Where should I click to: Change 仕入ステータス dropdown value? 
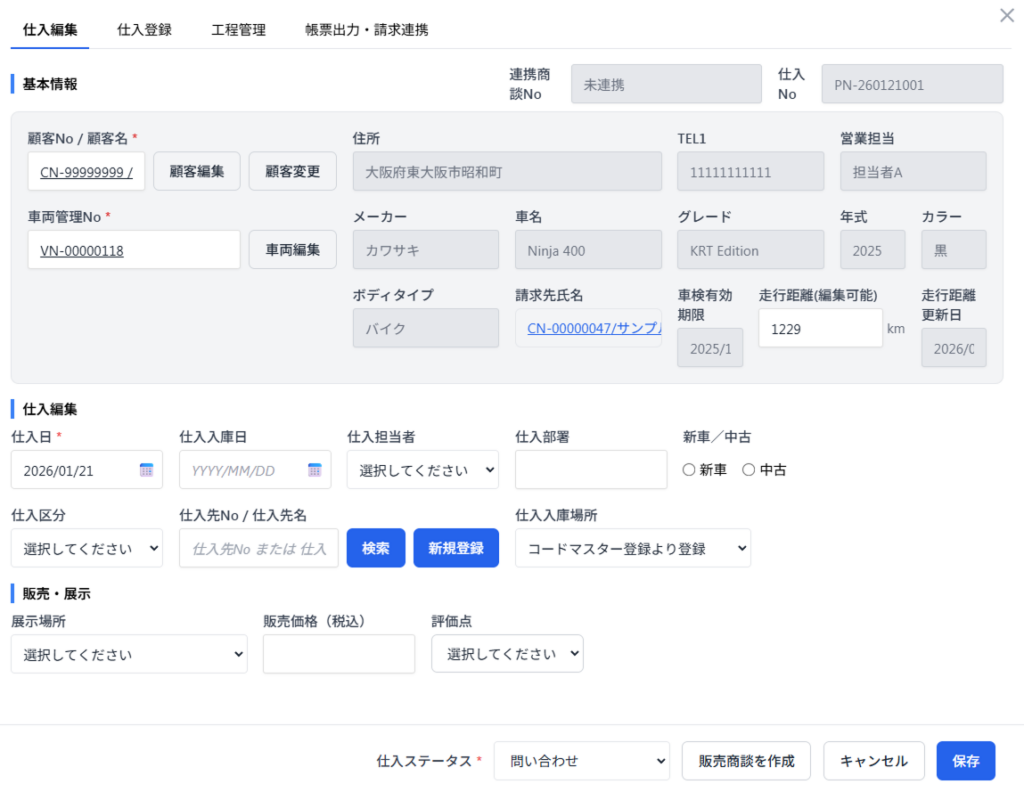[581, 761]
